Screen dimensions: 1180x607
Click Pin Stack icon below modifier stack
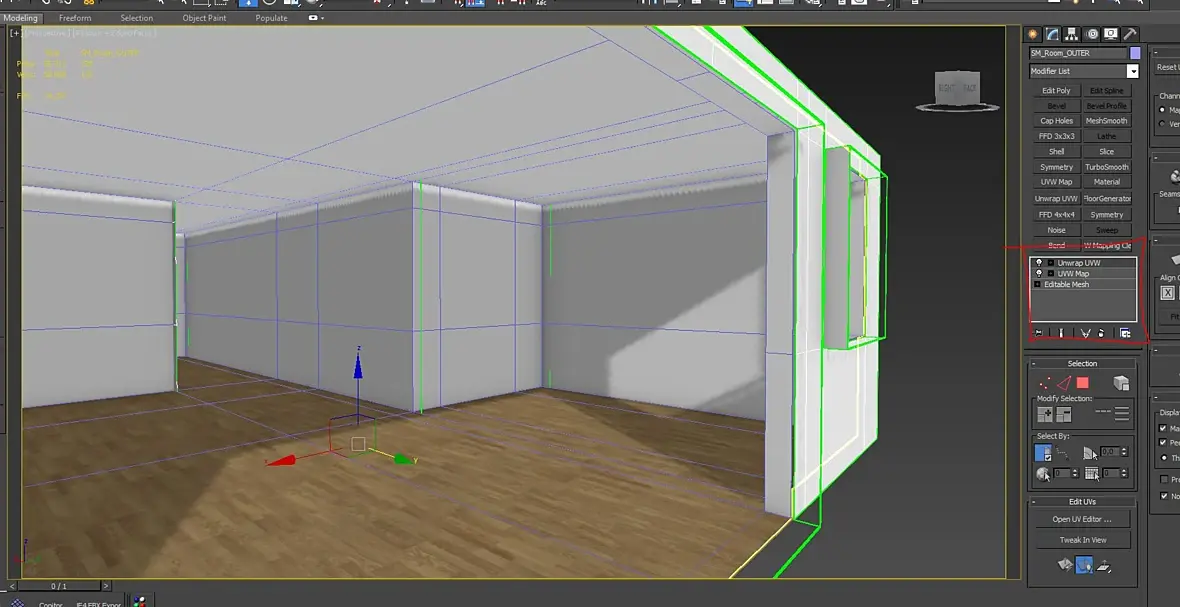point(1039,333)
